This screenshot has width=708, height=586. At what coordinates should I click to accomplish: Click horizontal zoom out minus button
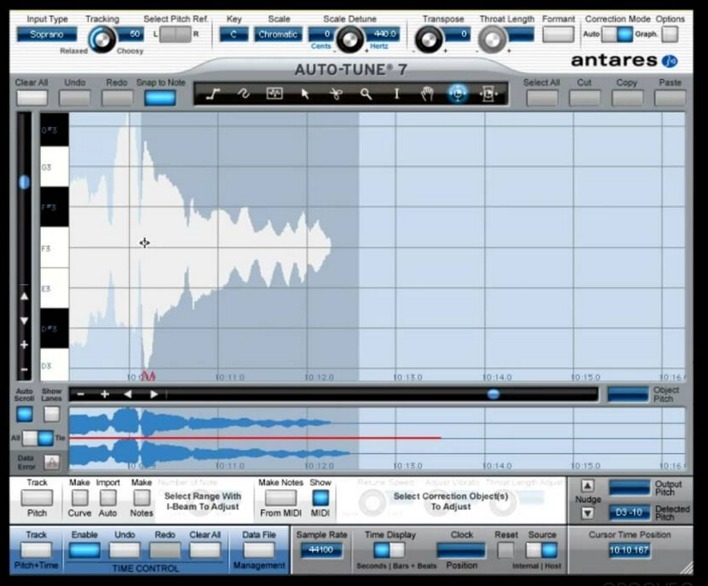80,394
